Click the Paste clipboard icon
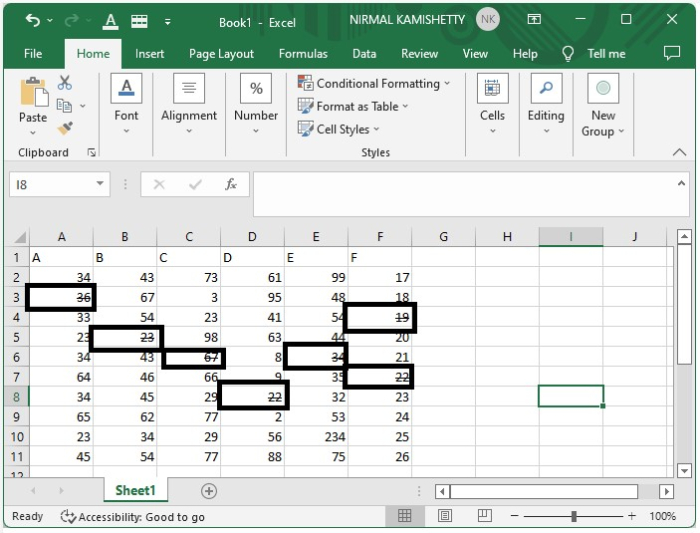This screenshot has height=533, width=700. tap(34, 92)
